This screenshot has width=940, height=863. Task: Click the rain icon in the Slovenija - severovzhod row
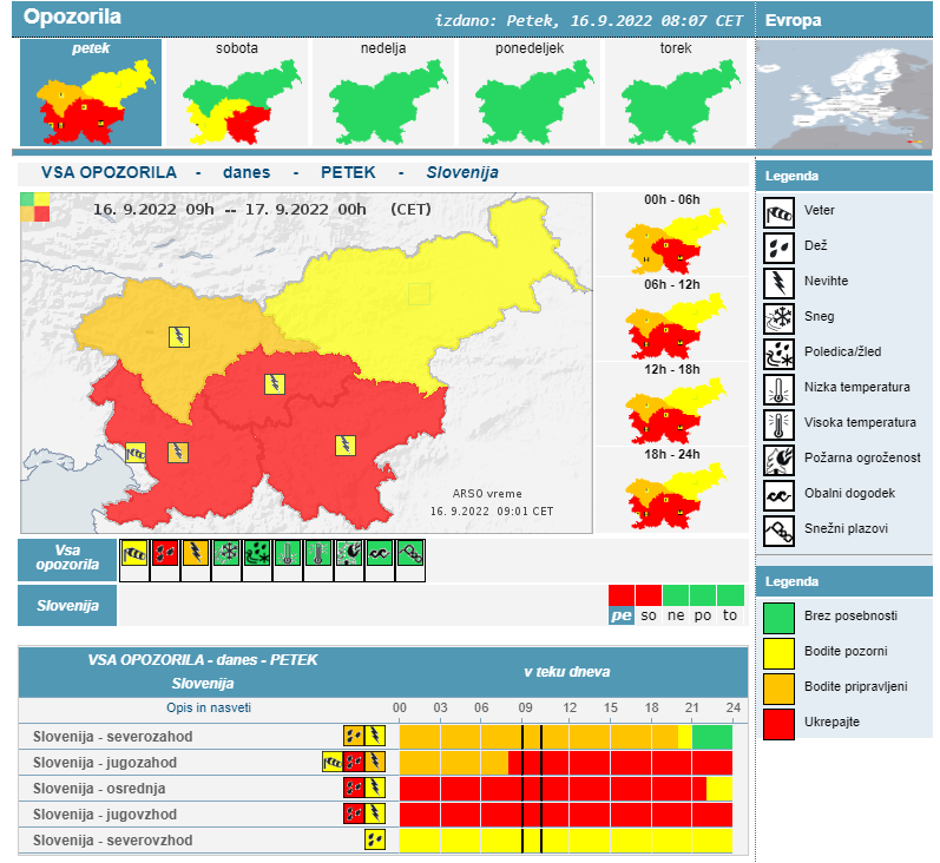coord(375,840)
